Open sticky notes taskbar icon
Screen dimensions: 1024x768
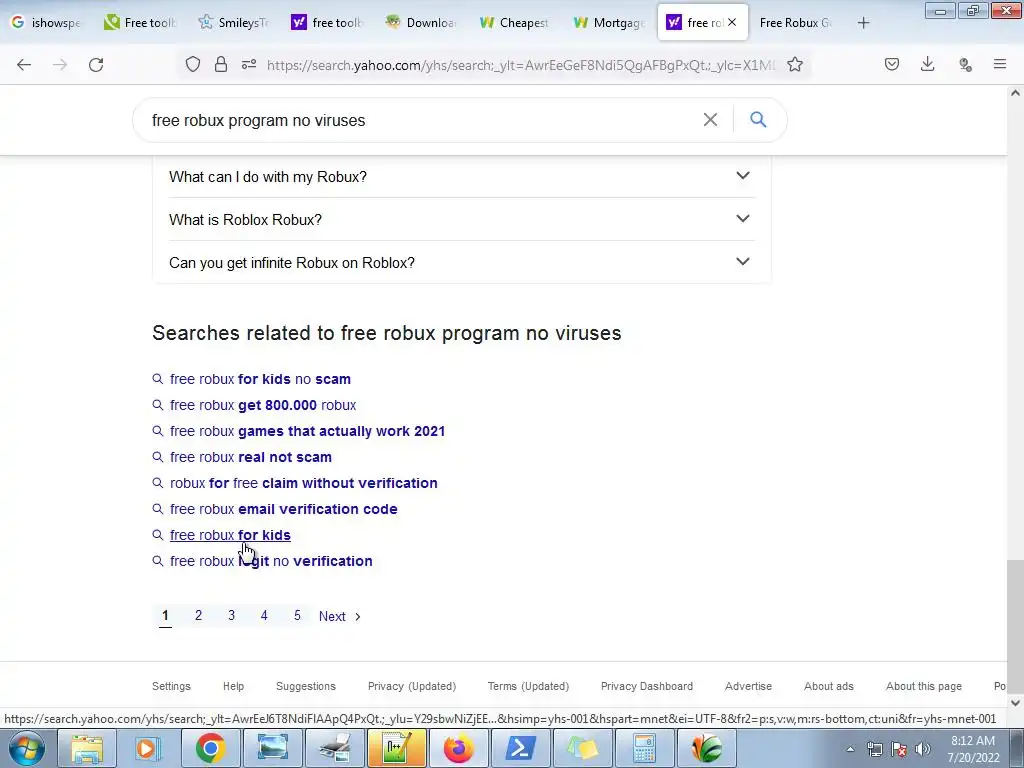coord(583,748)
